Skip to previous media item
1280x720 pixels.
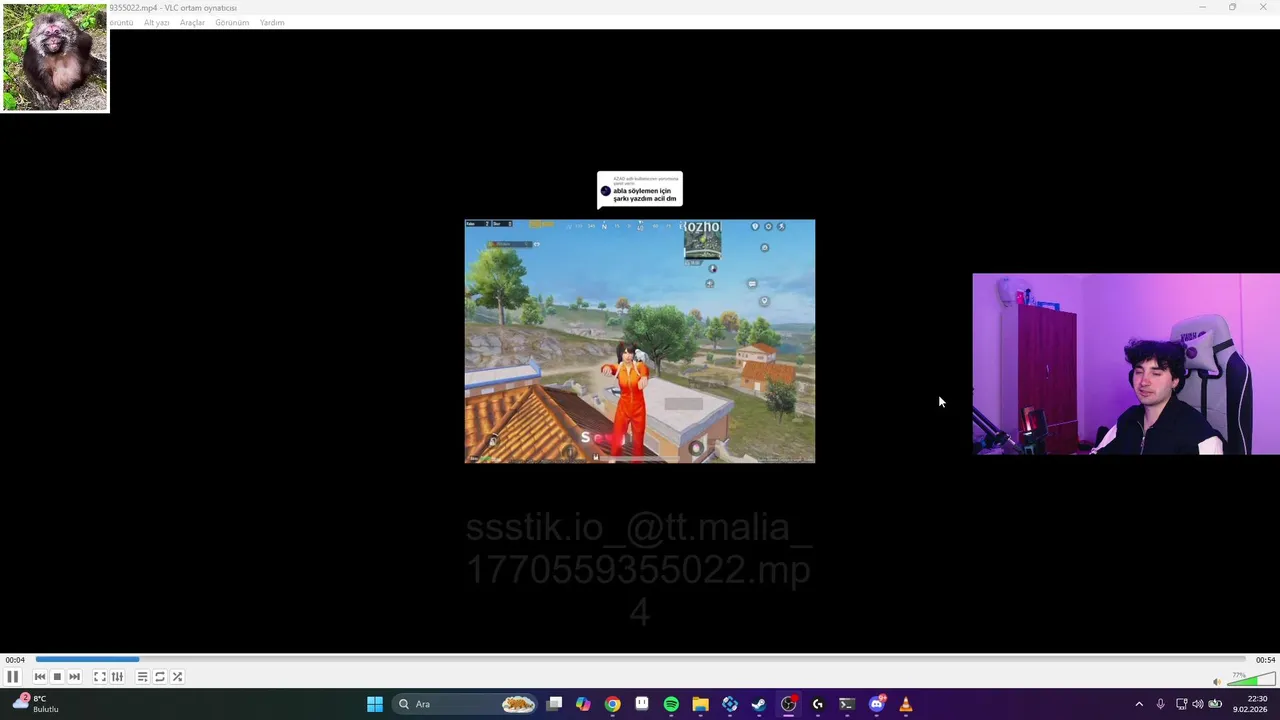coord(40,677)
